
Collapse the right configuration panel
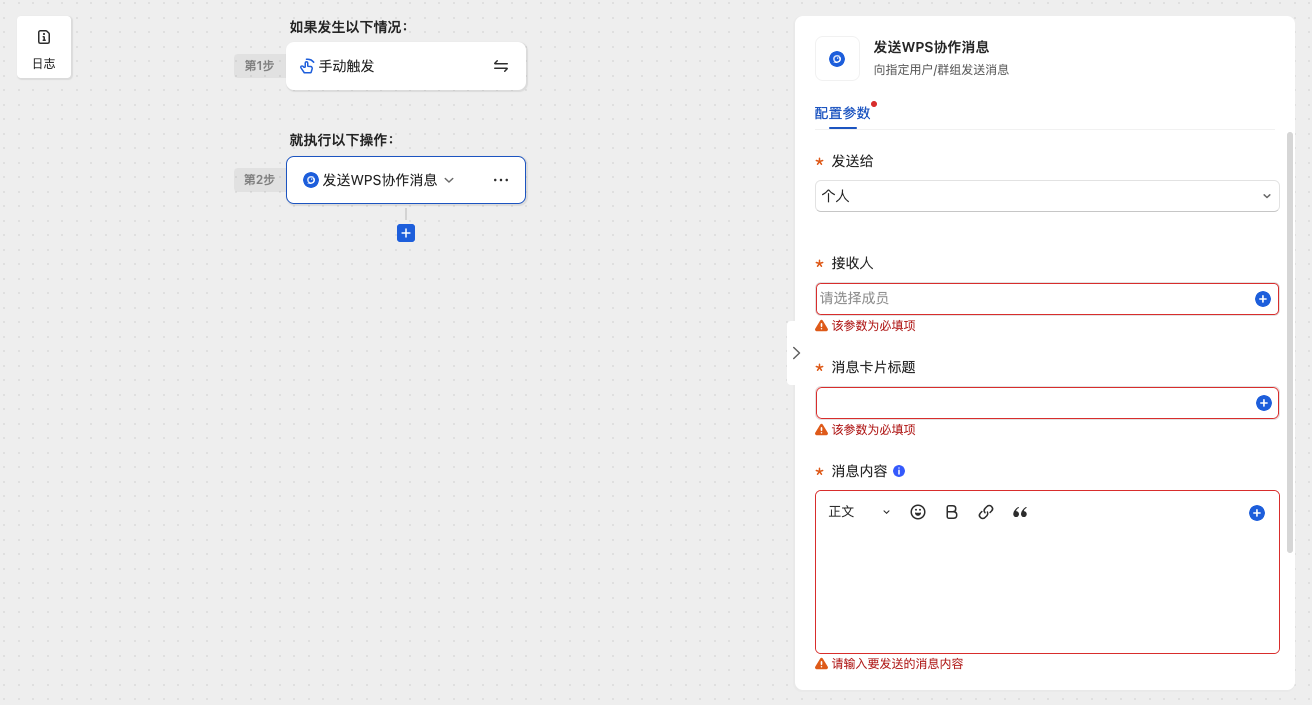coord(796,353)
